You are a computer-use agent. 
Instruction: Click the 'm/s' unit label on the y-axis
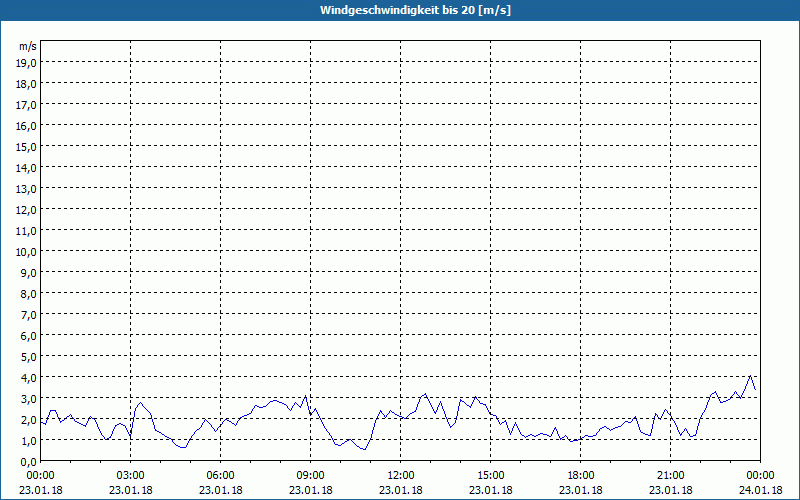point(28,46)
